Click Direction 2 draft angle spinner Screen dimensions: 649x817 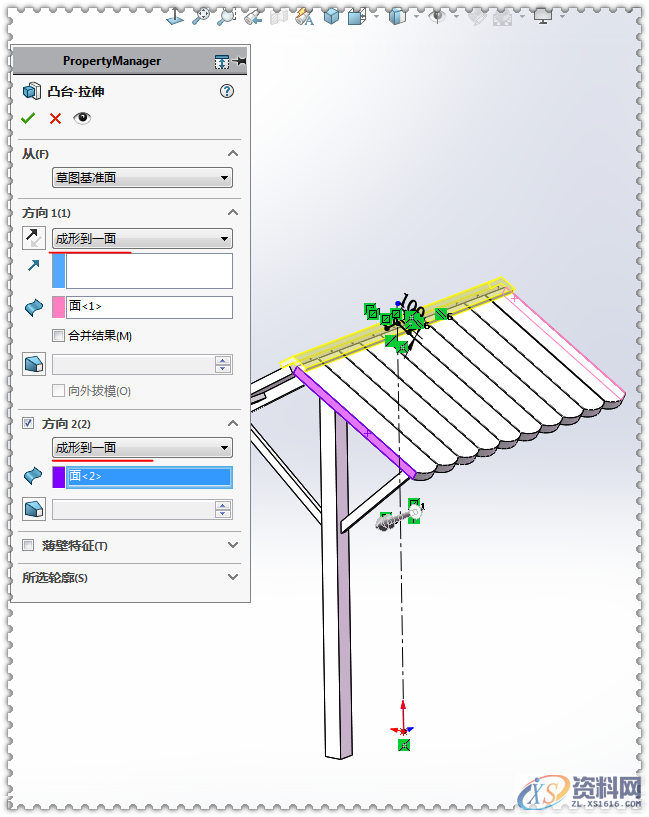223,510
